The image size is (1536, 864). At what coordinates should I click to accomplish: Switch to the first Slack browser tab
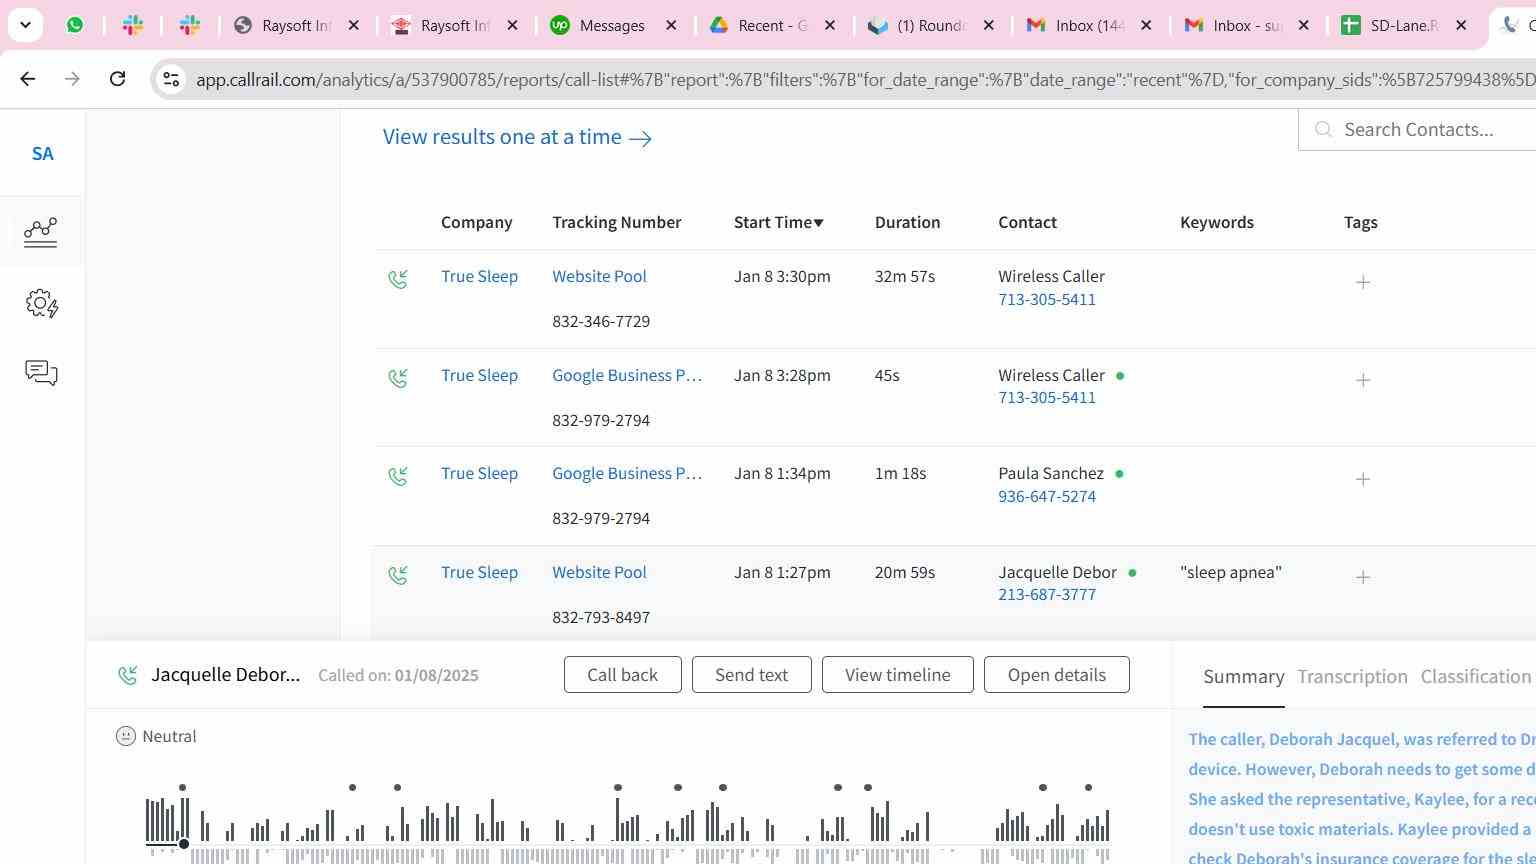point(132,25)
